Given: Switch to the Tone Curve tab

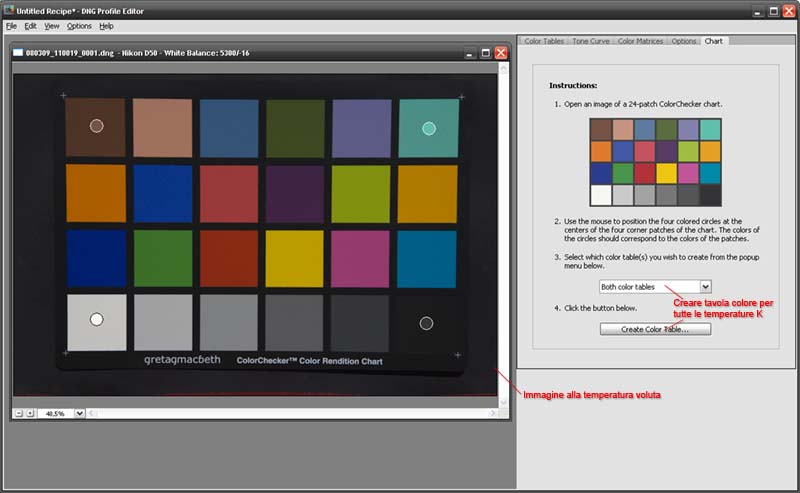Looking at the screenshot, I should (x=591, y=41).
